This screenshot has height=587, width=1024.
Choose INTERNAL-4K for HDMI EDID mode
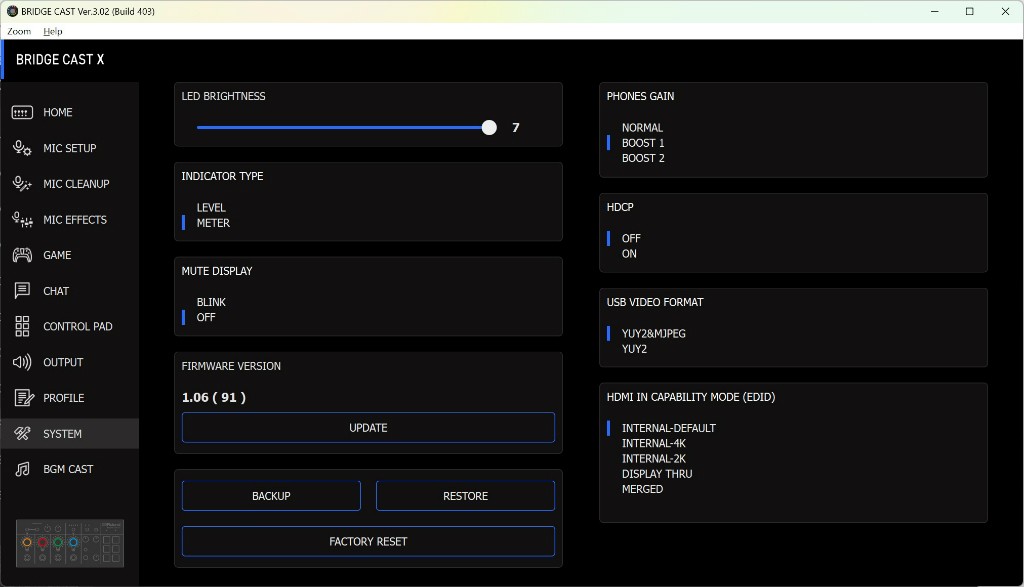[x=655, y=443]
